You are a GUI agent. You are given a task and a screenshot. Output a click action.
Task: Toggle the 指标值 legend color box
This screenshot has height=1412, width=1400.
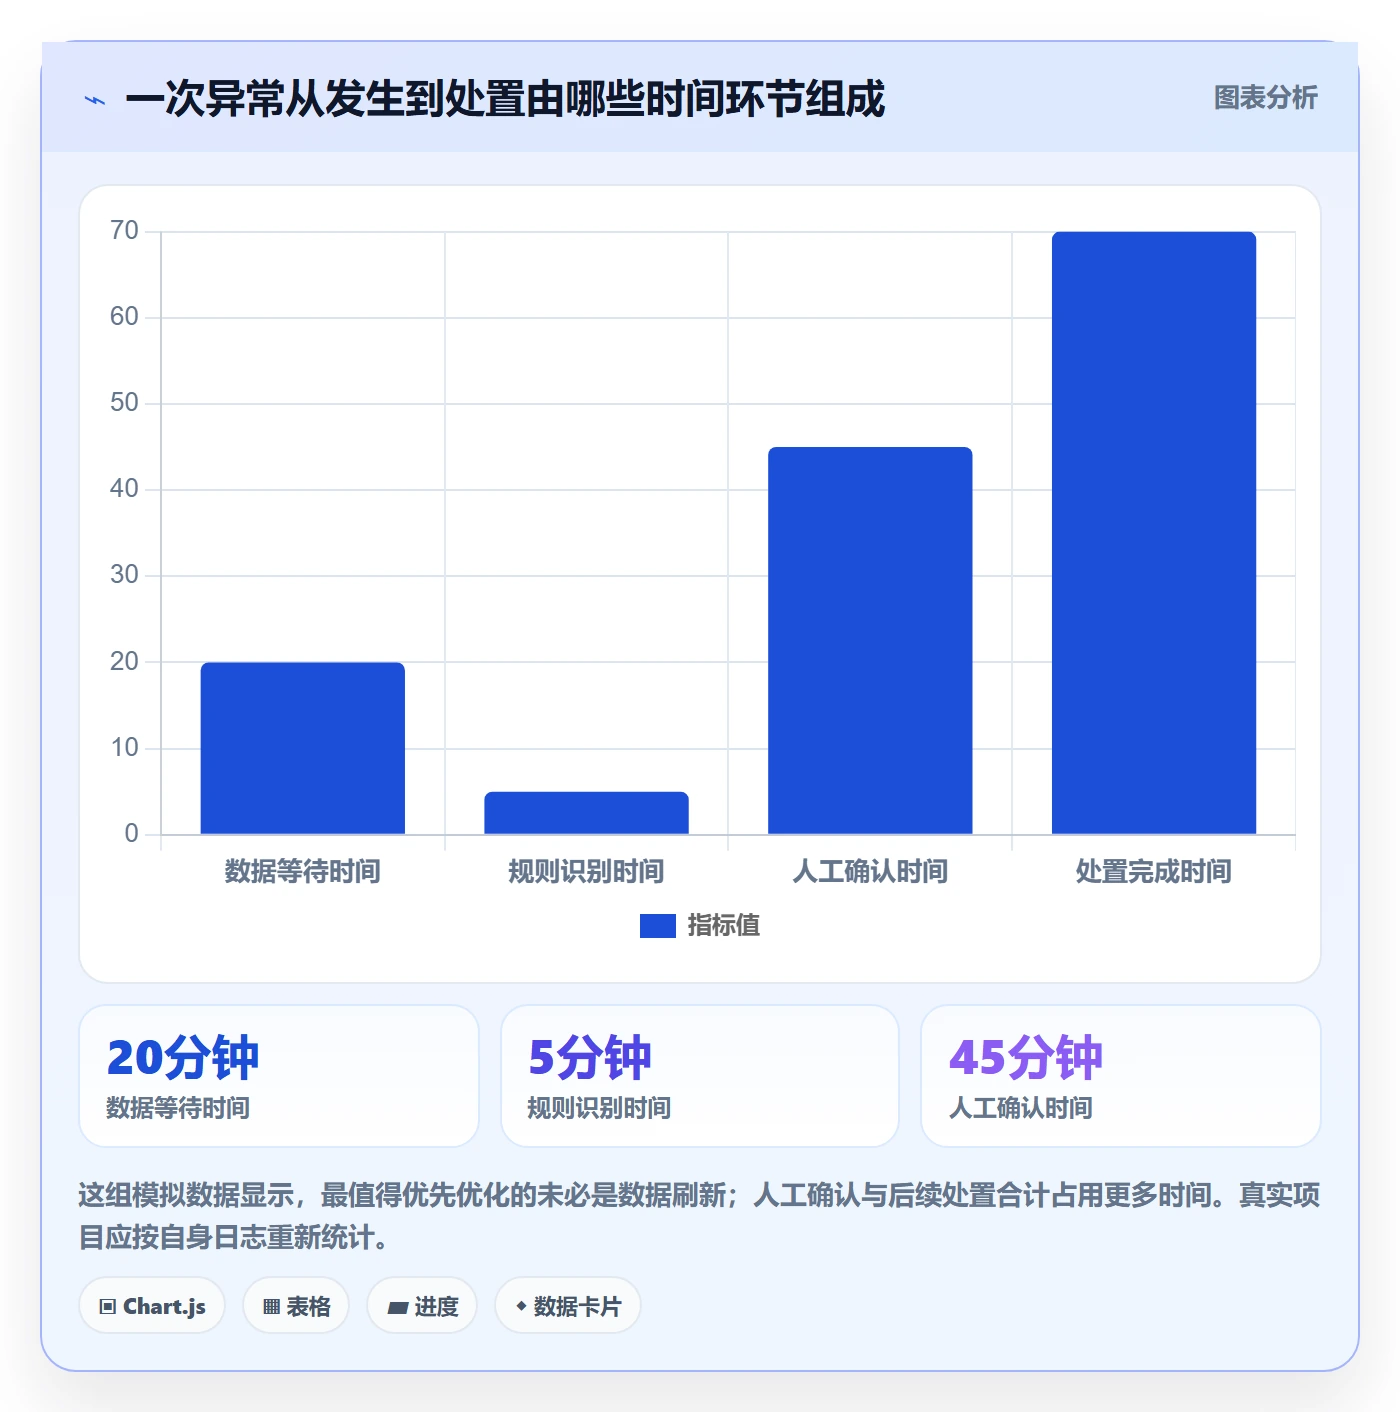click(x=657, y=926)
